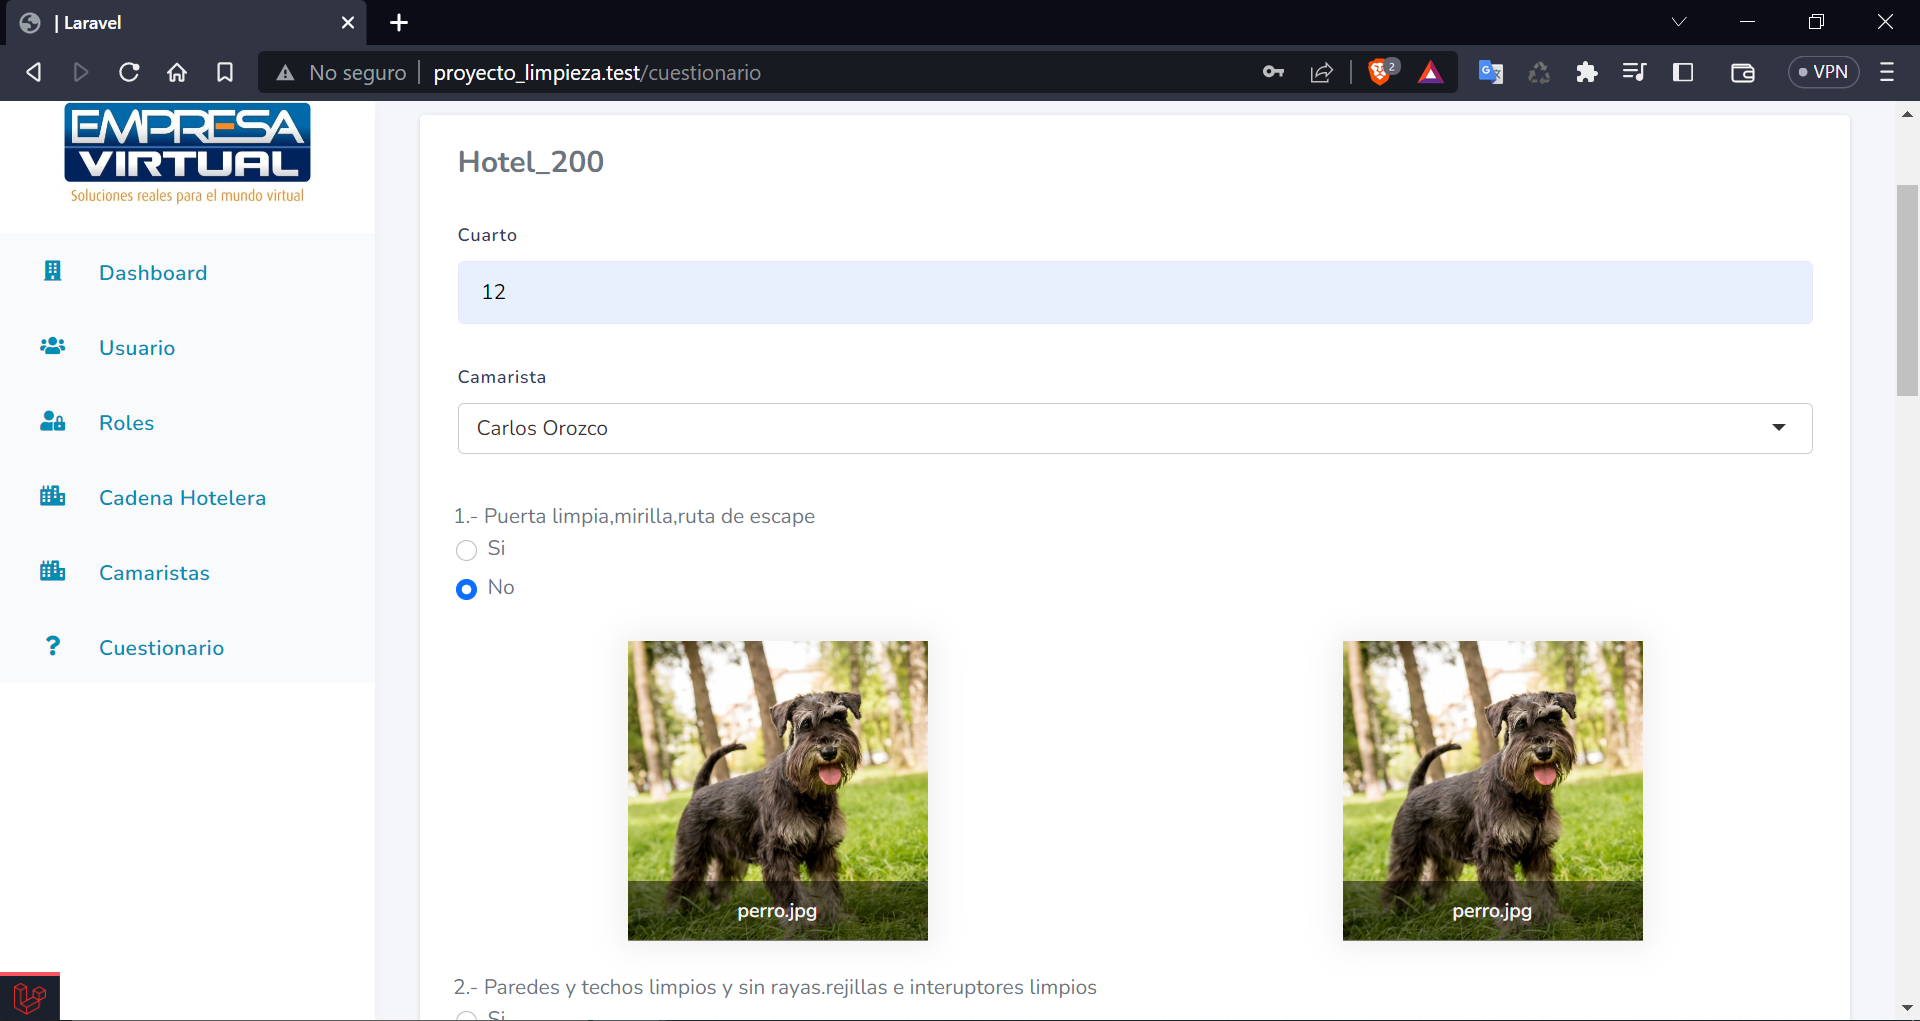The height and width of the screenshot is (1021, 1920).
Task: Open the tab search dropdown arrow
Action: [1679, 21]
